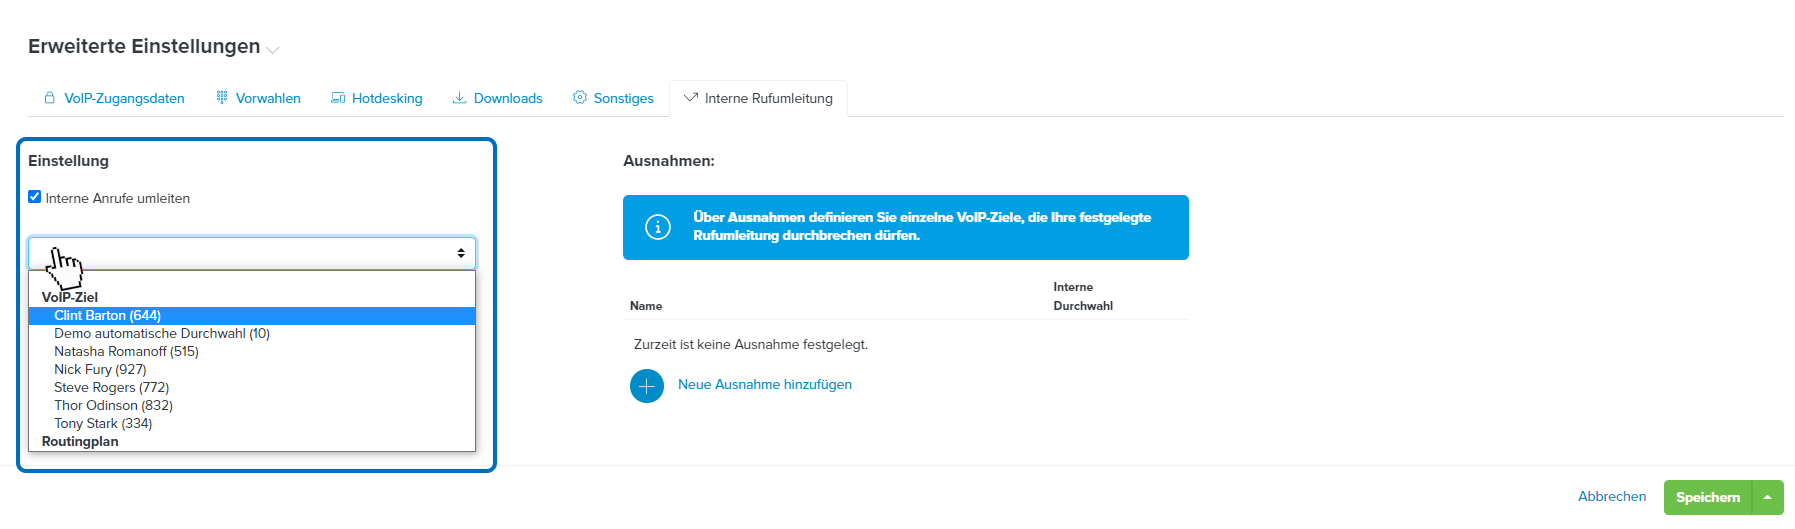Viewport: 1795px width, 529px height.
Task: Click the gear icon next to Sonstiges
Action: click(x=580, y=98)
